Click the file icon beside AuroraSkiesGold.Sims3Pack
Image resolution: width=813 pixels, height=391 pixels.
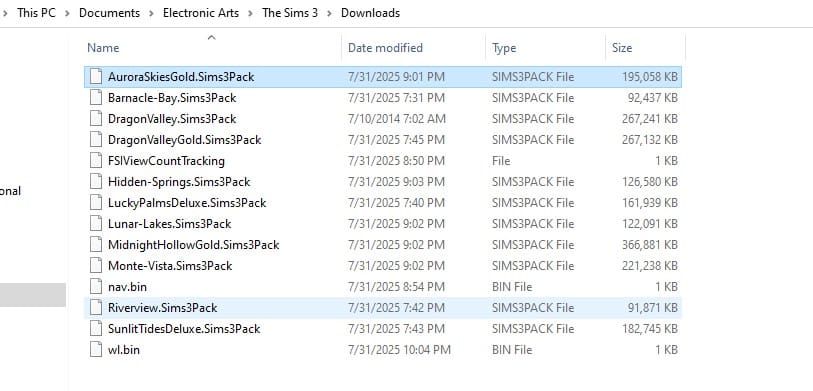[x=96, y=77]
